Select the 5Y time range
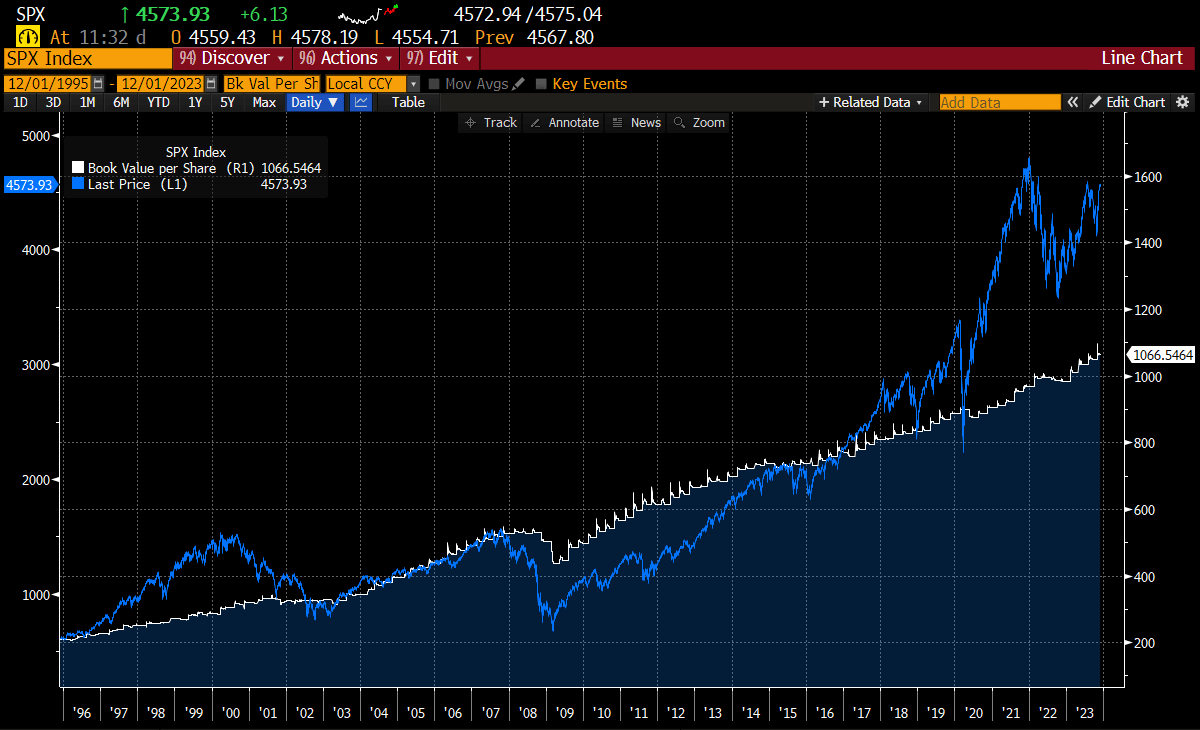 click(227, 102)
